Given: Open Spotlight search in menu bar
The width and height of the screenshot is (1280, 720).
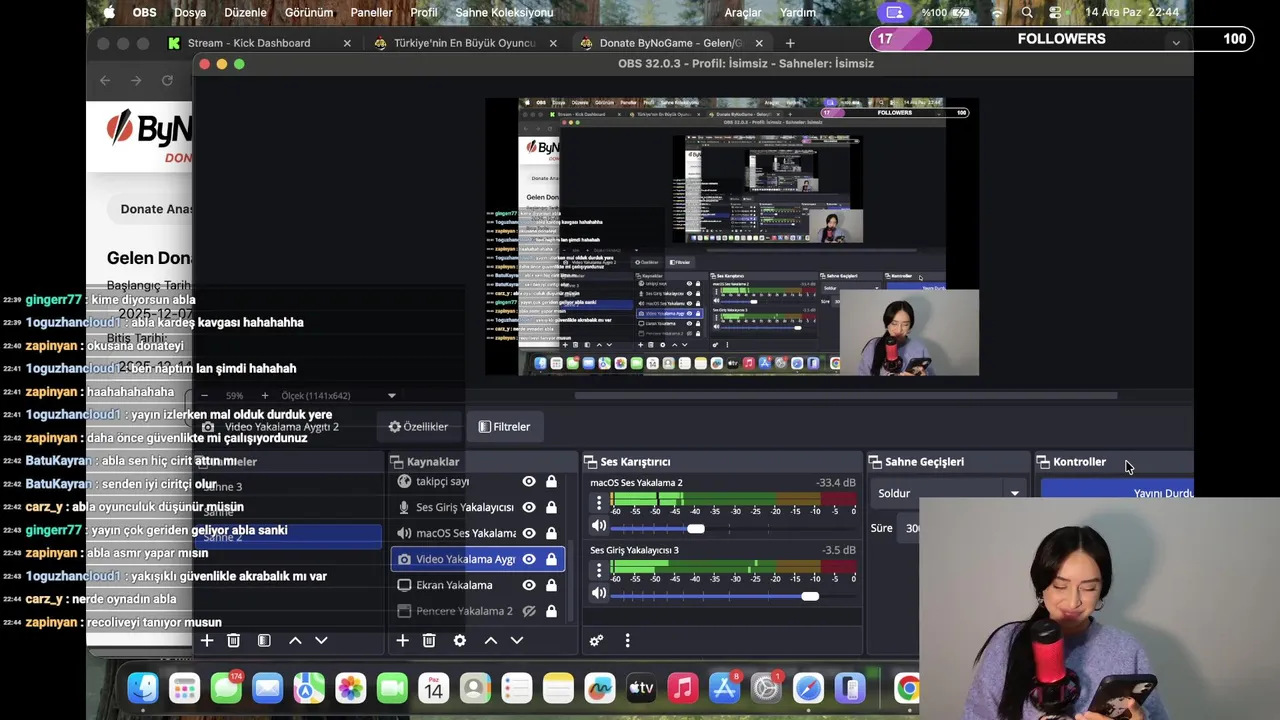Looking at the screenshot, I should 1027,13.
